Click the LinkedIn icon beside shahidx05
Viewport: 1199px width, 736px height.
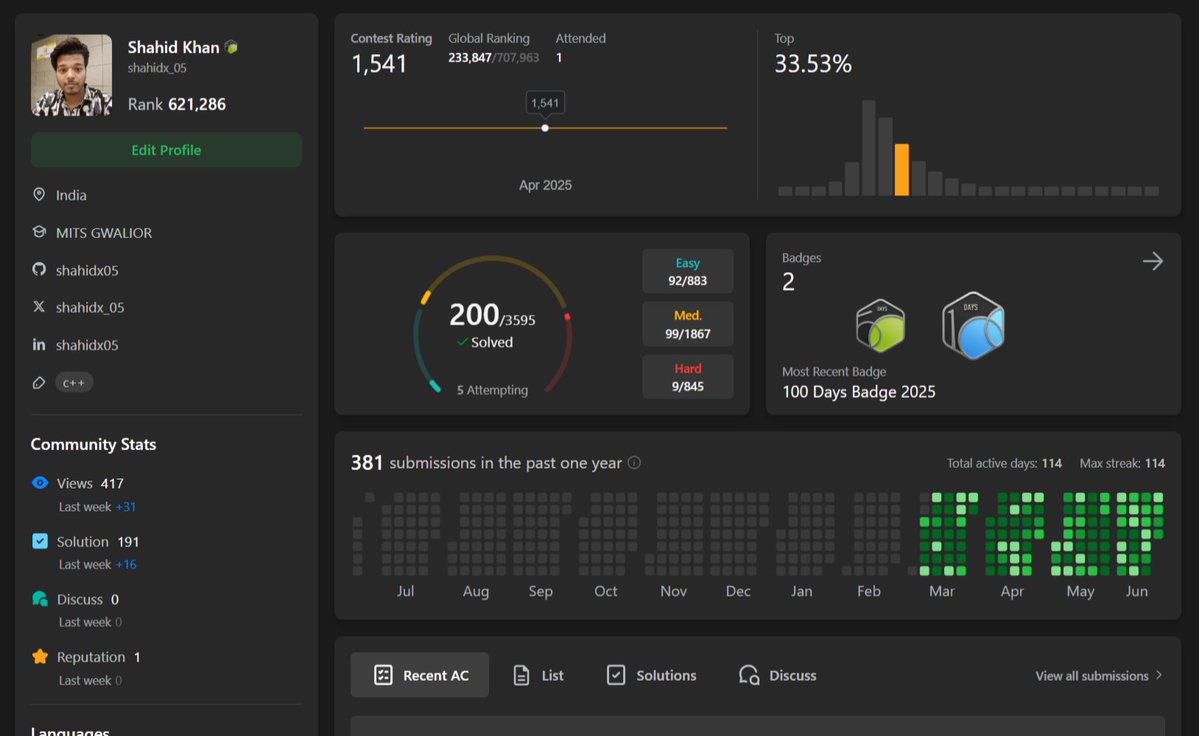pos(39,345)
